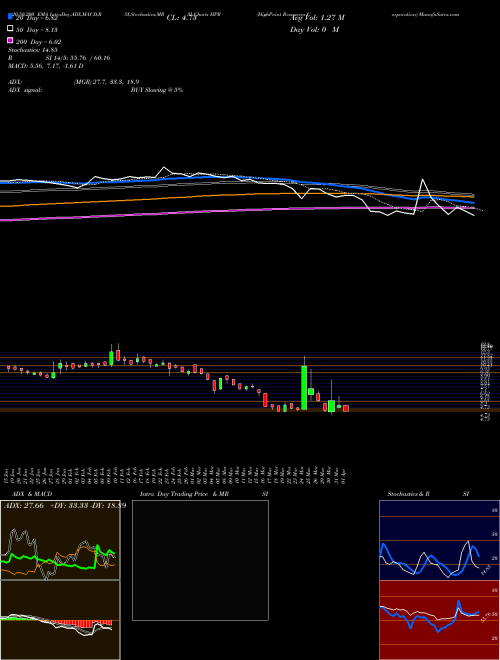
Task: Open the MACD histogram chart panel
Action: [60, 620]
